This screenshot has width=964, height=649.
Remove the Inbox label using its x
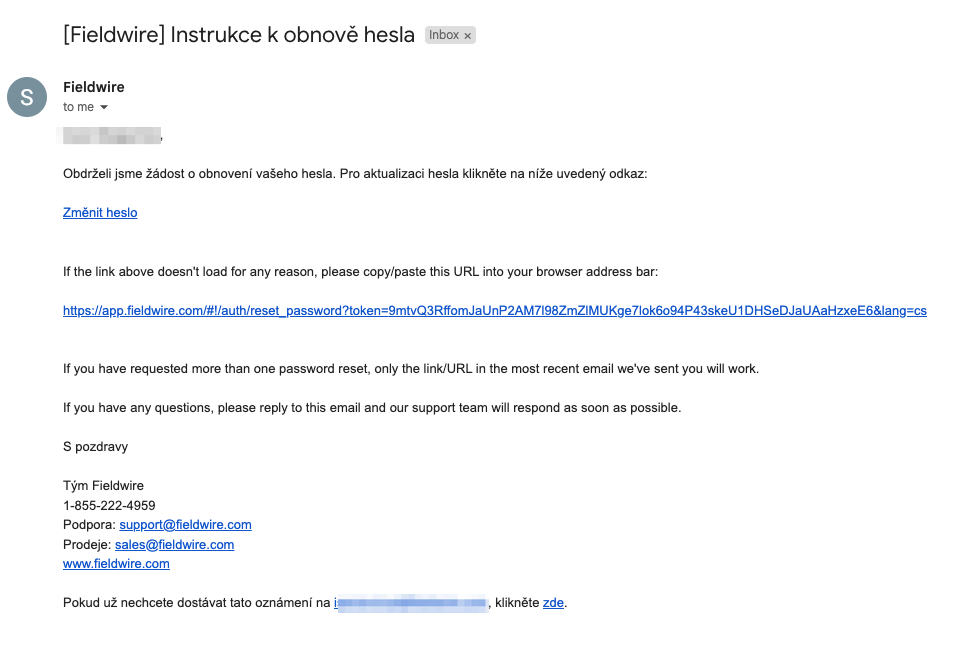pyautogui.click(x=468, y=36)
